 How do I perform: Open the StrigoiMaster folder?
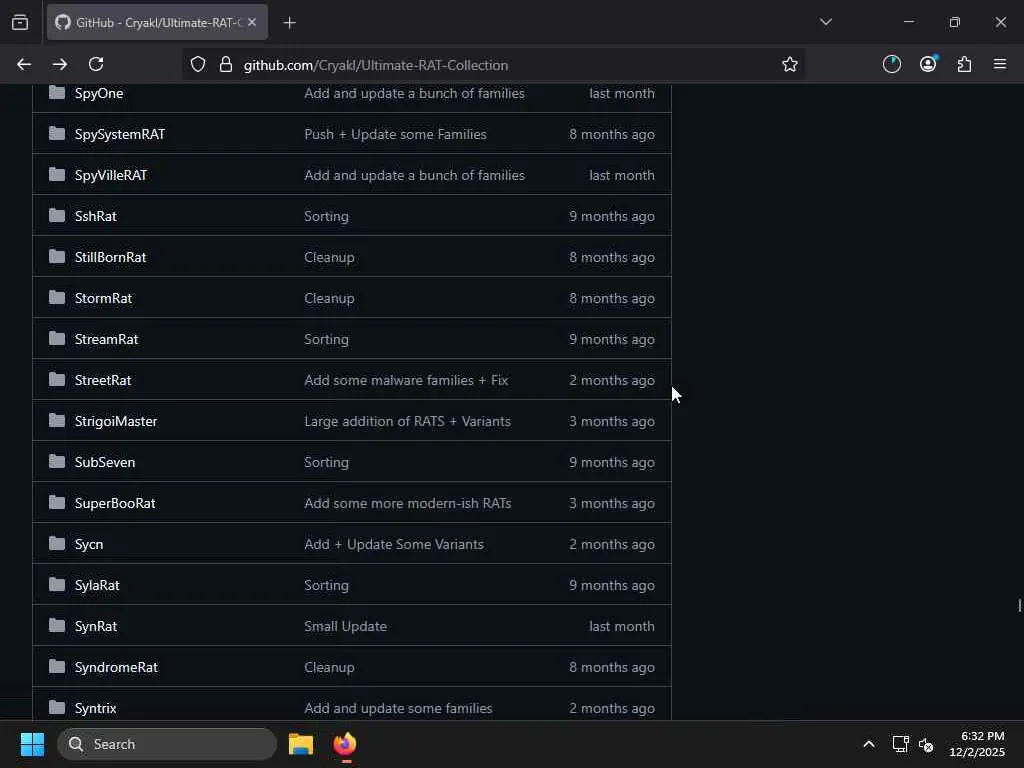point(116,421)
